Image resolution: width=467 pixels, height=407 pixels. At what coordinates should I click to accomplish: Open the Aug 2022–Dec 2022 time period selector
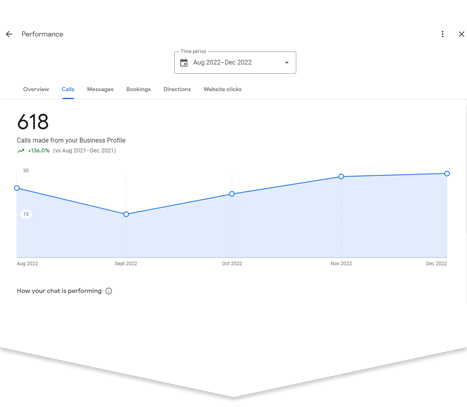pyautogui.click(x=235, y=62)
